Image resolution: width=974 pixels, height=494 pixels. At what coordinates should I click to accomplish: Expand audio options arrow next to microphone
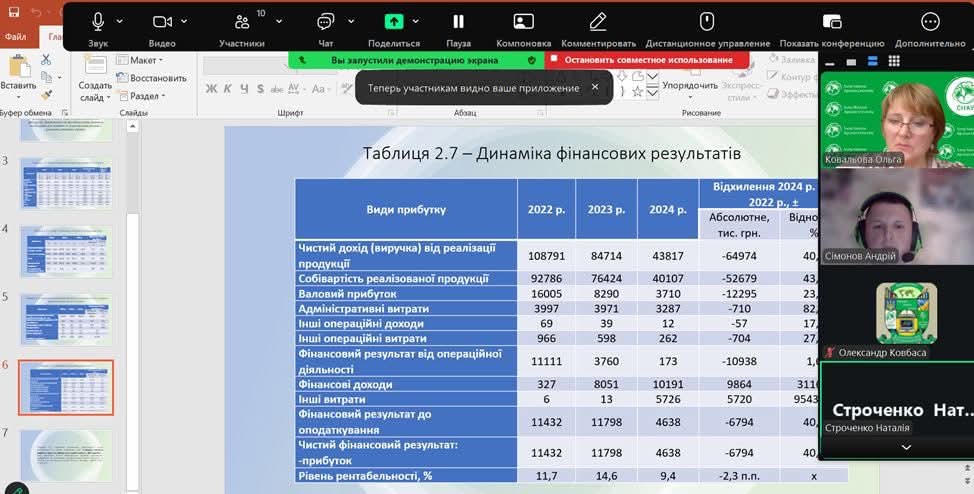point(120,21)
